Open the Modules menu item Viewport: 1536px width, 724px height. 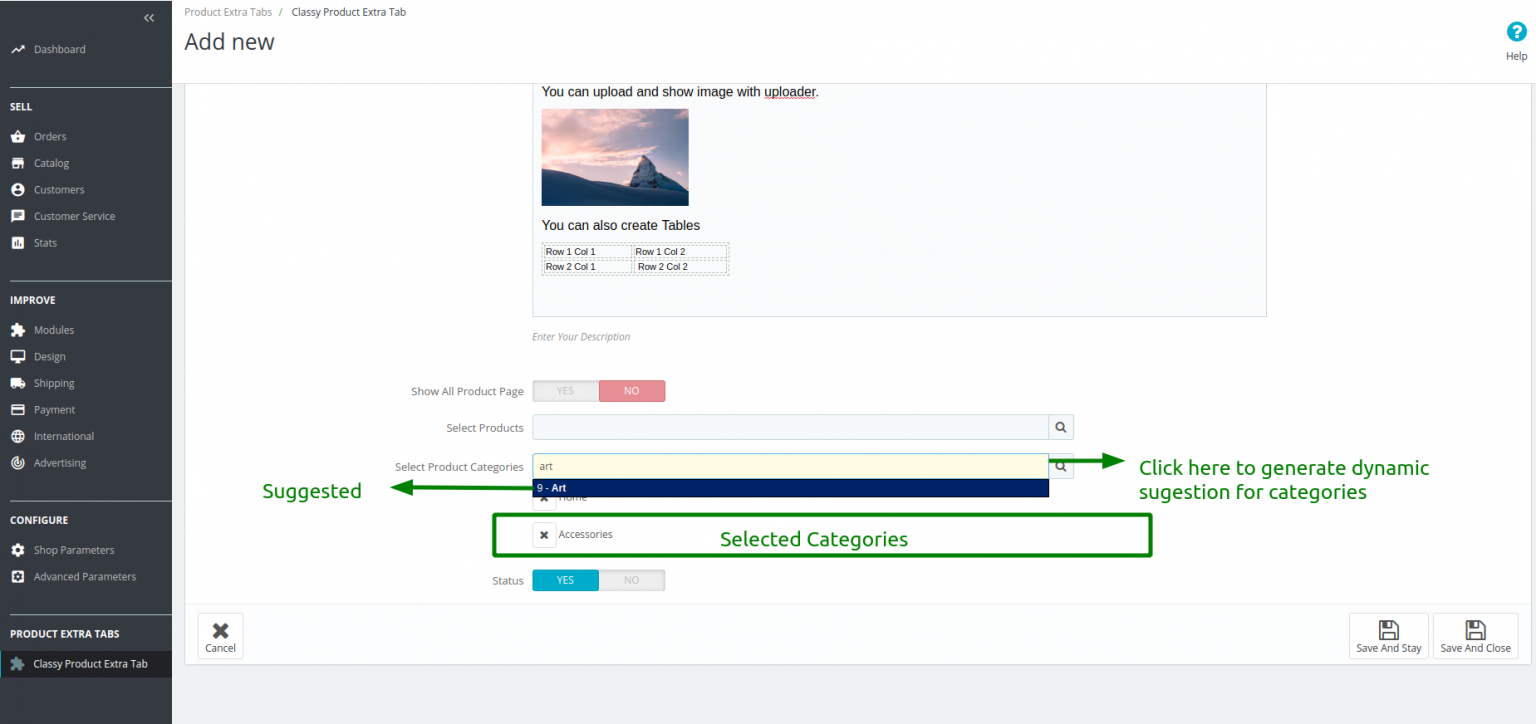[x=54, y=330]
